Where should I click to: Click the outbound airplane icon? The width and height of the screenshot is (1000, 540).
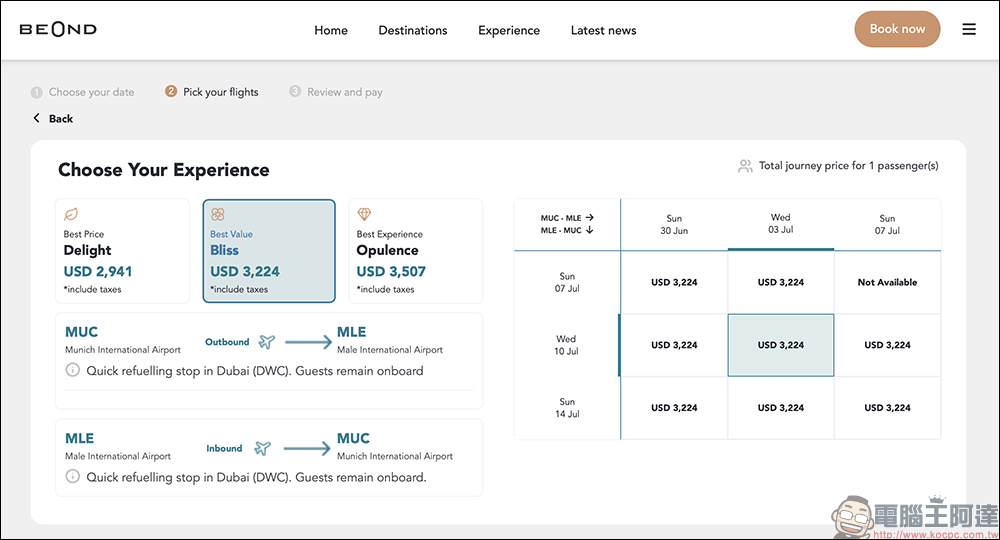tap(267, 342)
